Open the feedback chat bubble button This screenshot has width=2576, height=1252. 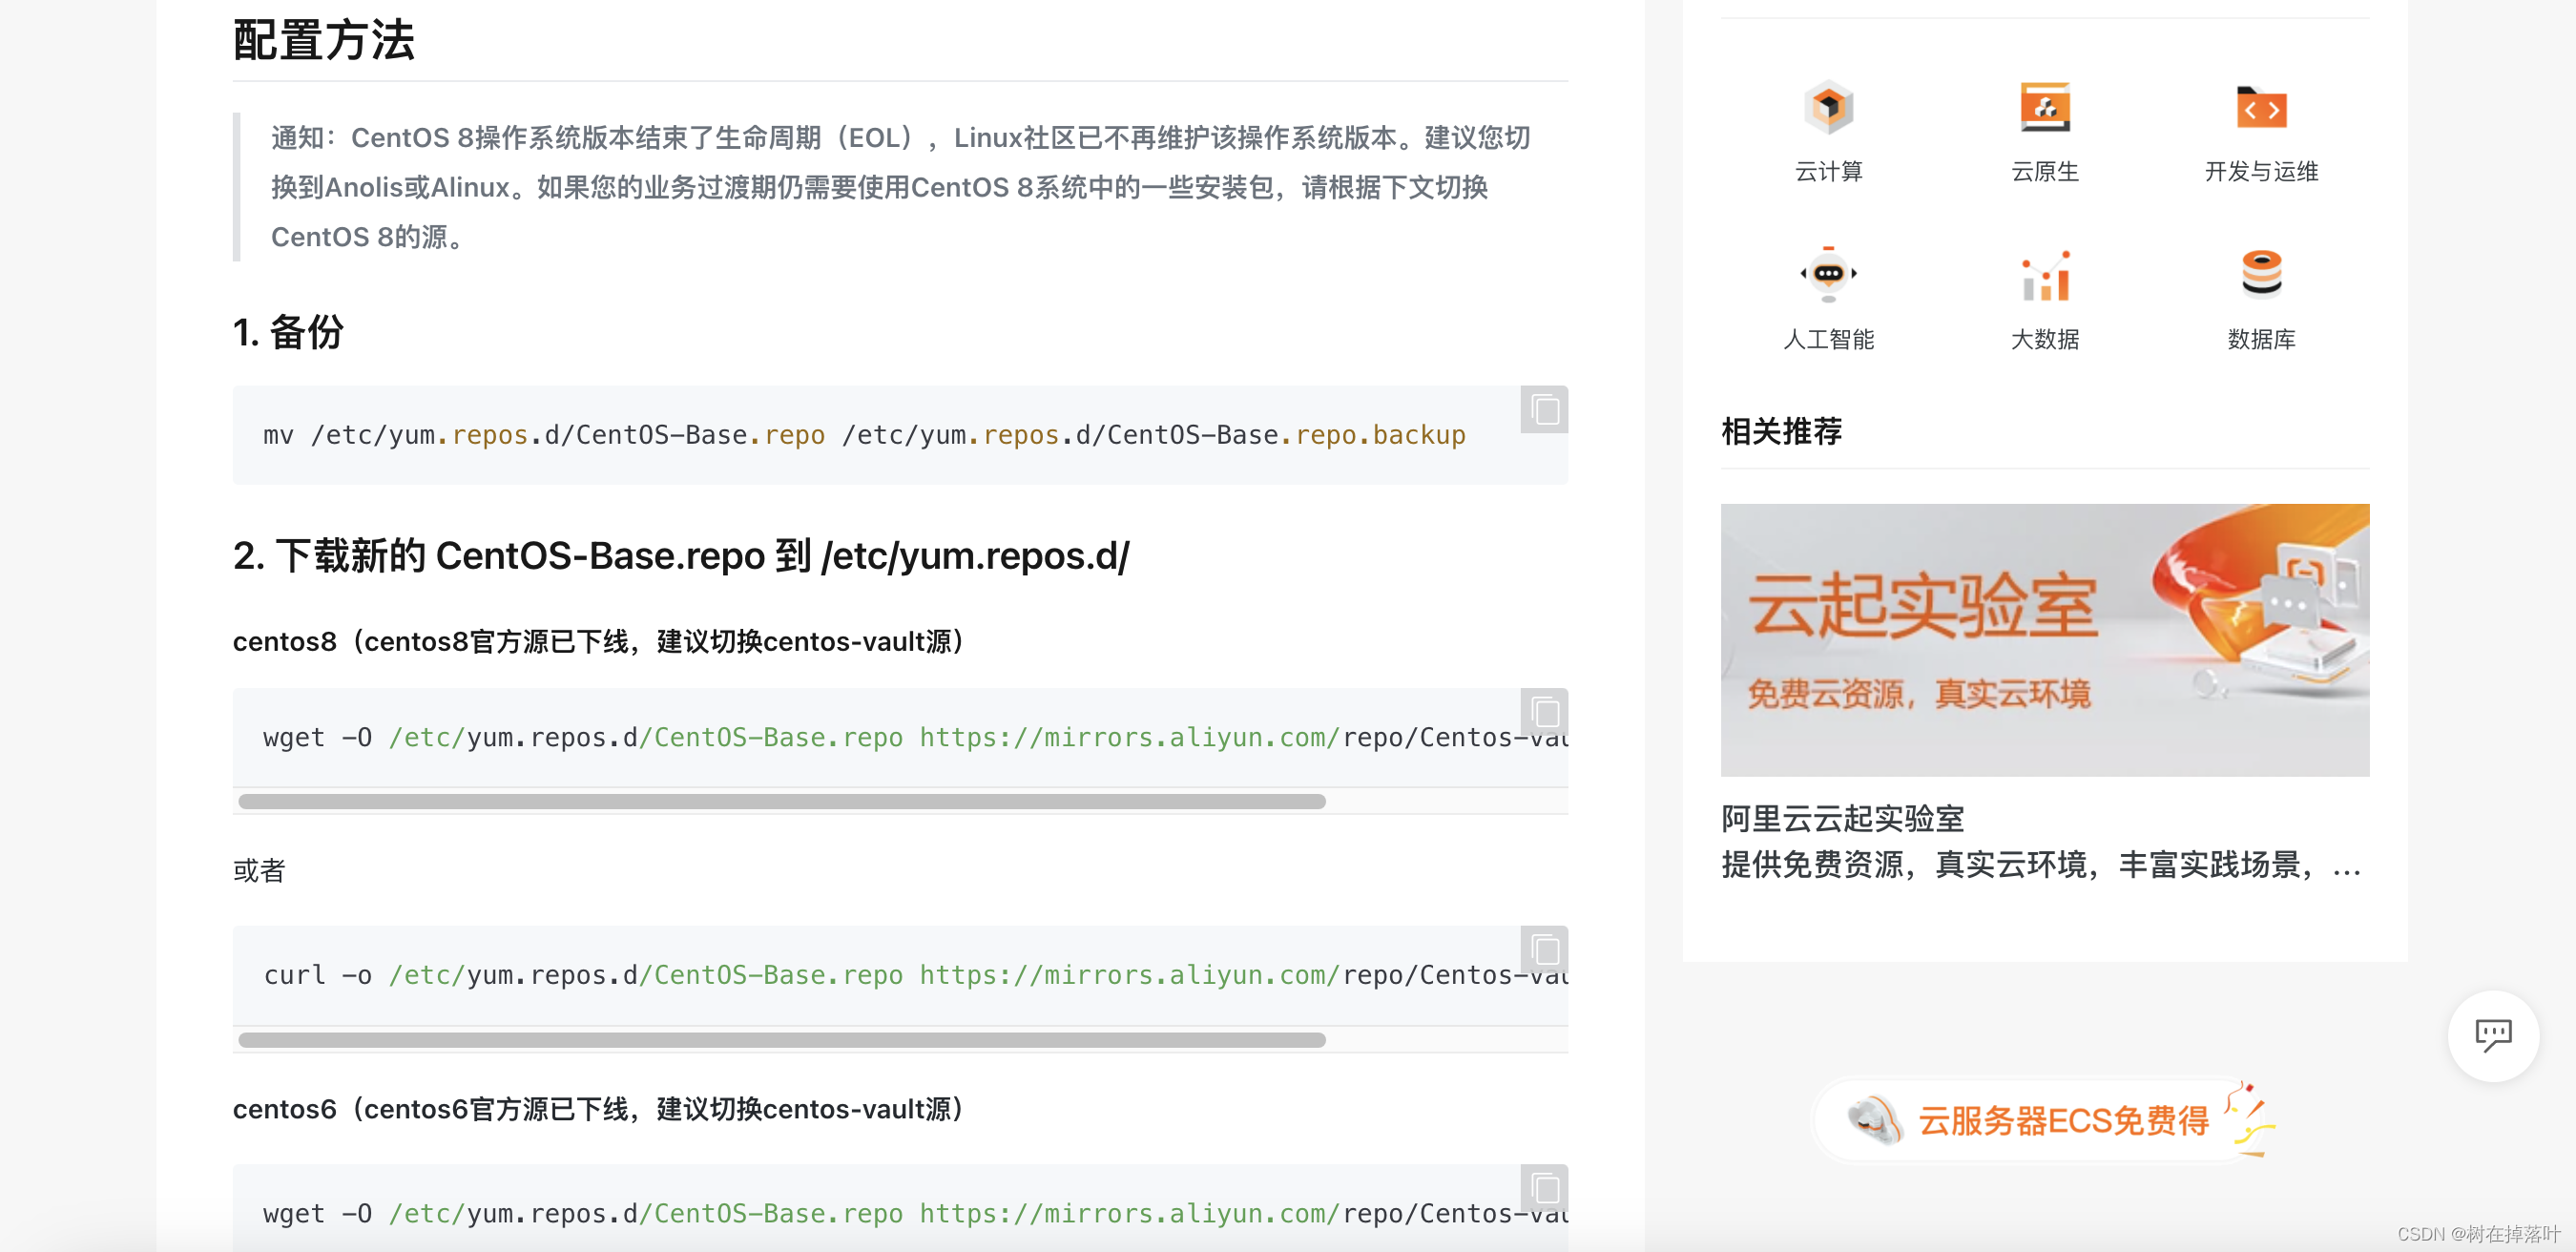pos(2492,1035)
